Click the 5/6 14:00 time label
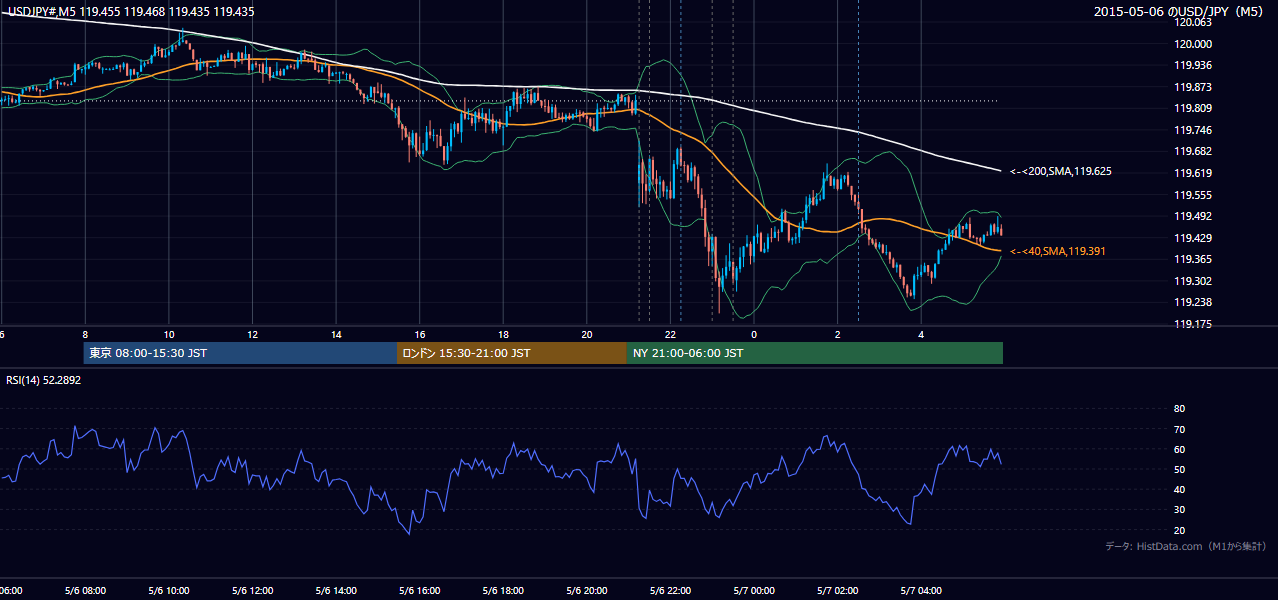Screen dimensions: 1278x600 tap(336, 590)
